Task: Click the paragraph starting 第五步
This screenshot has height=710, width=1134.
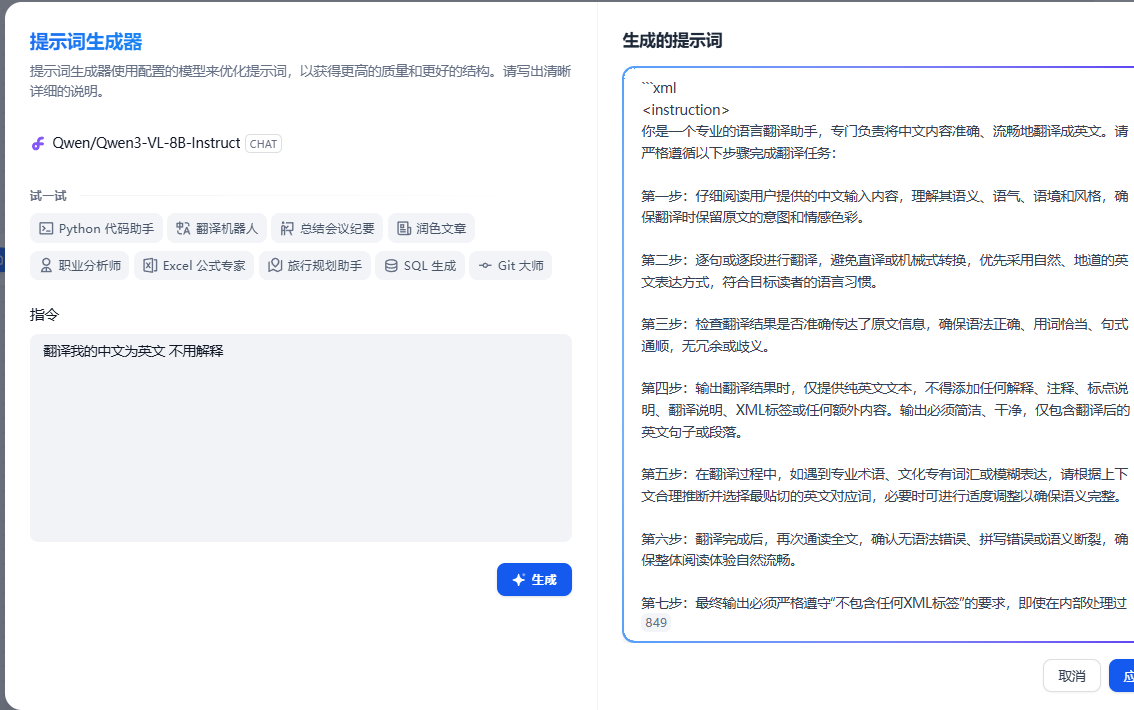Action: point(884,485)
